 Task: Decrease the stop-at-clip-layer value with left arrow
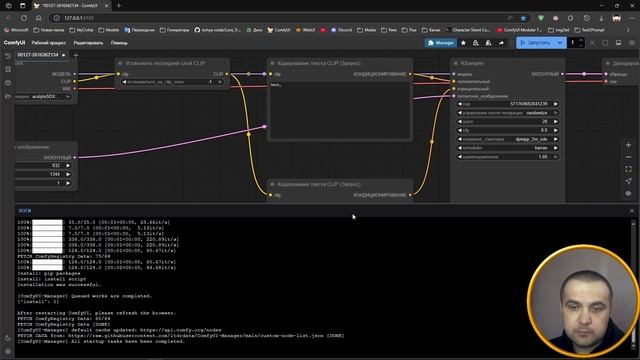(x=124, y=82)
